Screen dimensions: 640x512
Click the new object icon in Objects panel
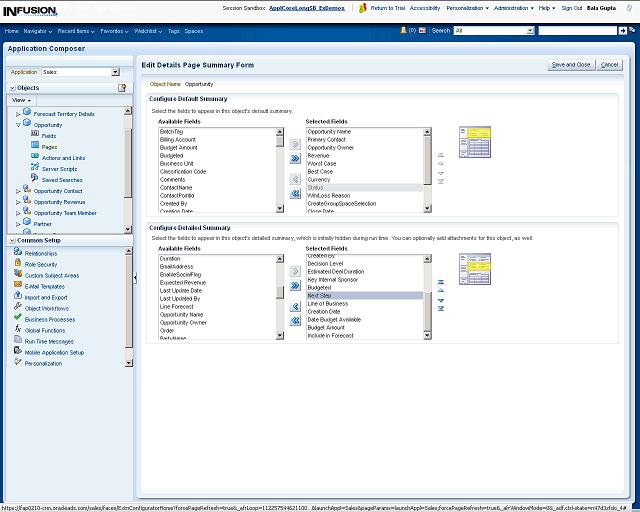(122, 88)
